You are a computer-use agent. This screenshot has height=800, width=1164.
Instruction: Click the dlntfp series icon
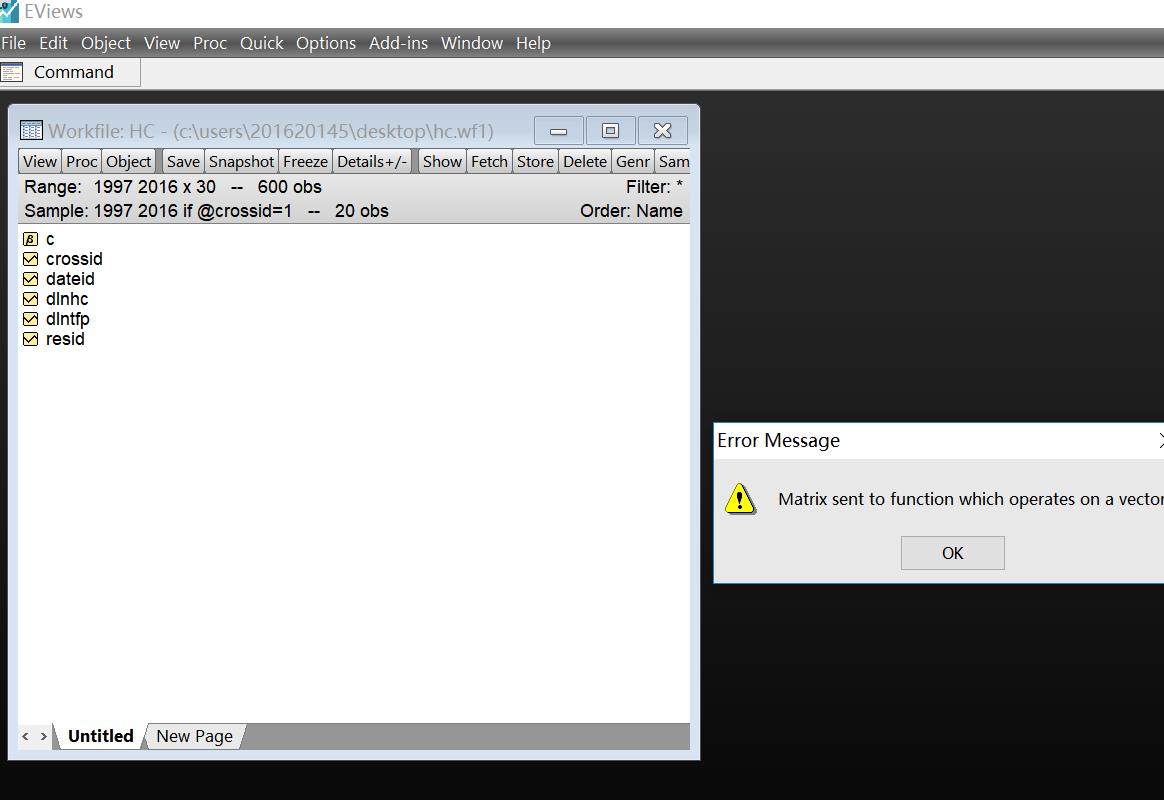coord(30,319)
